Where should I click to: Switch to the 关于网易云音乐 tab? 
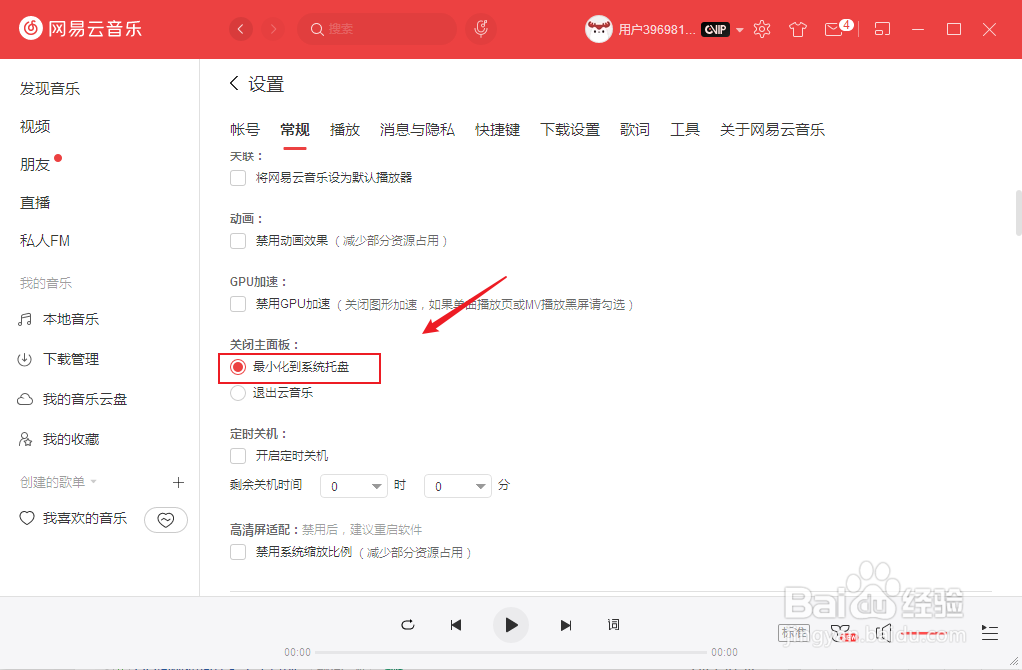[x=772, y=130]
